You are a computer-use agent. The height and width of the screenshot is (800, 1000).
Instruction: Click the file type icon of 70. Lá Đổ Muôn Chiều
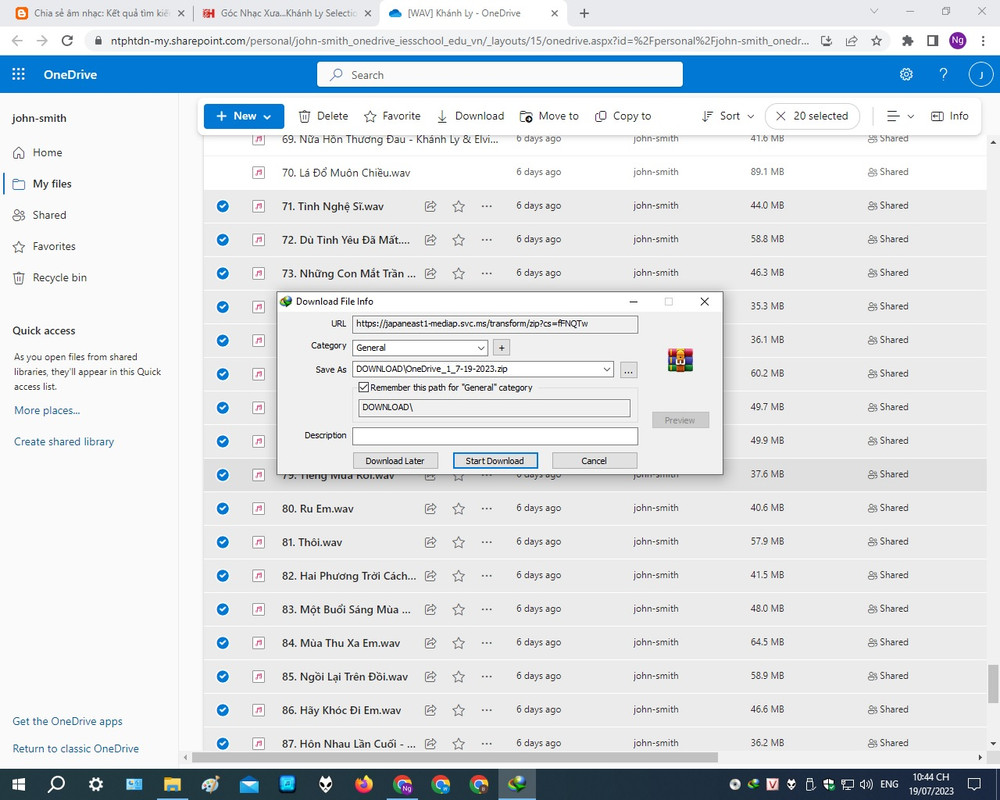coord(258,172)
